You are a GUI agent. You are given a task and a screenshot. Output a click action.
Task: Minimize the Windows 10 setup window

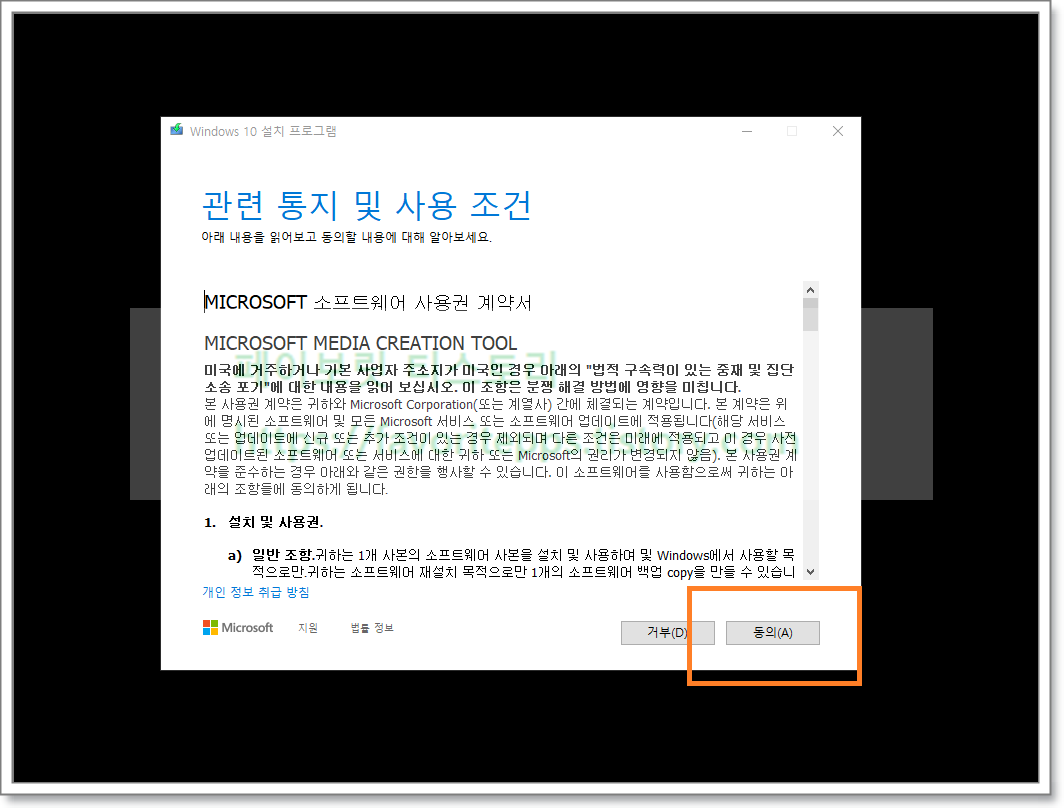pyautogui.click(x=747, y=131)
